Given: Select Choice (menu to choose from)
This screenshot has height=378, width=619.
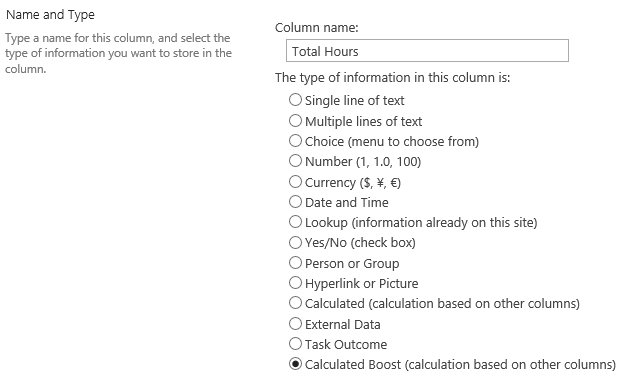Looking at the screenshot, I should click(x=295, y=140).
